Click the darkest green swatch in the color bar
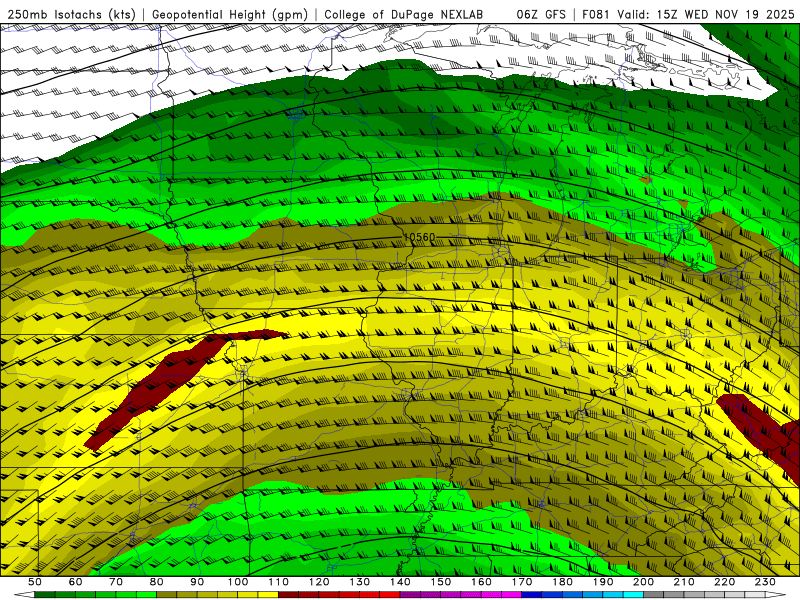Image resolution: width=800 pixels, height=600 pixels. (45, 595)
